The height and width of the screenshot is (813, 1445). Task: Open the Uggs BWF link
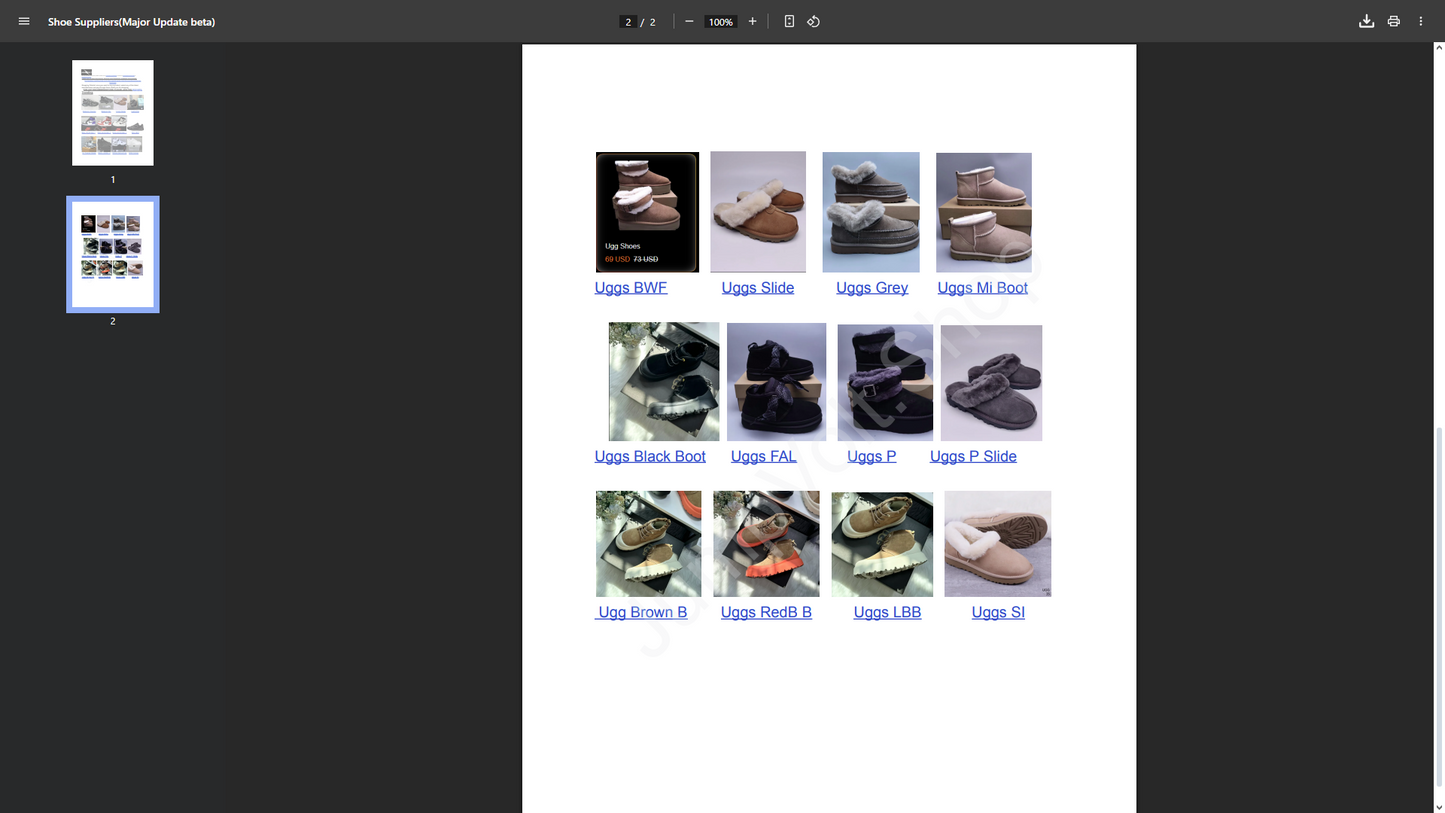(x=630, y=288)
